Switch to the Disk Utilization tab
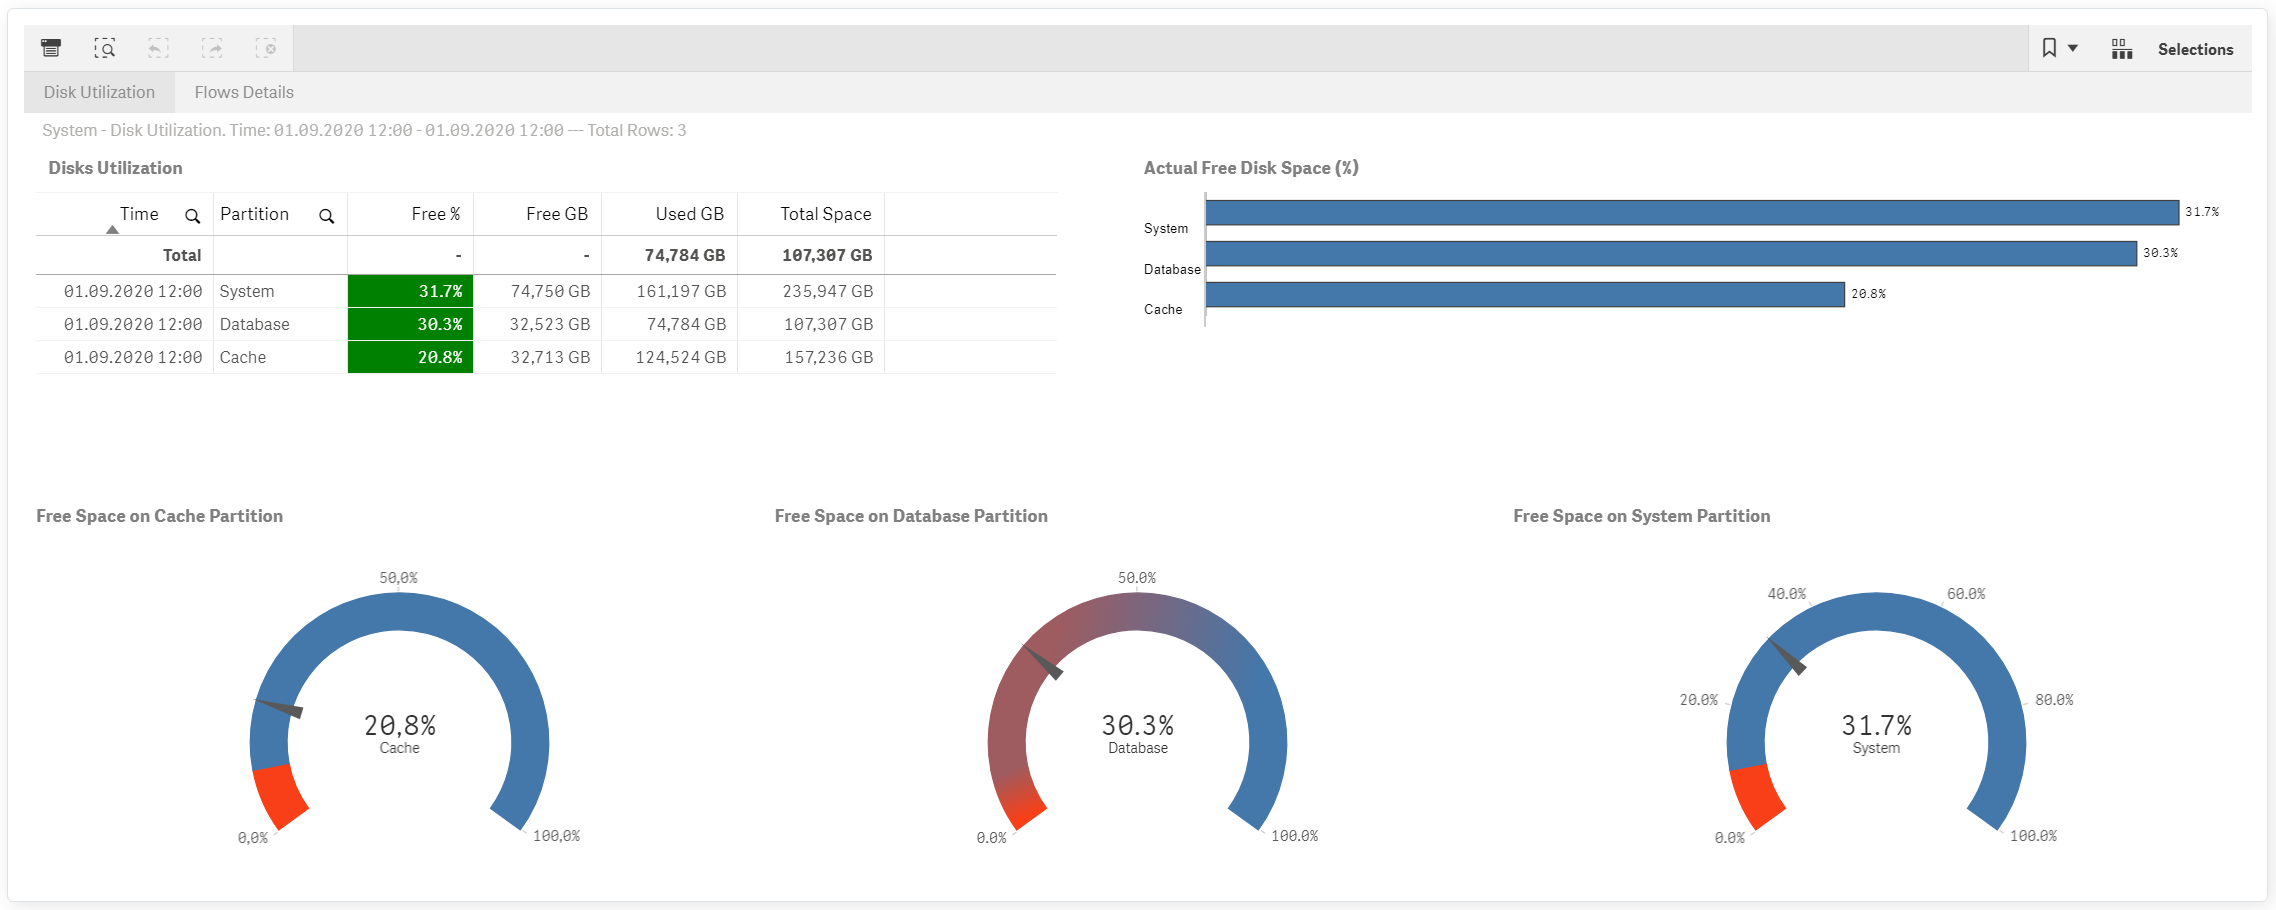2276x910 pixels. pos(99,92)
